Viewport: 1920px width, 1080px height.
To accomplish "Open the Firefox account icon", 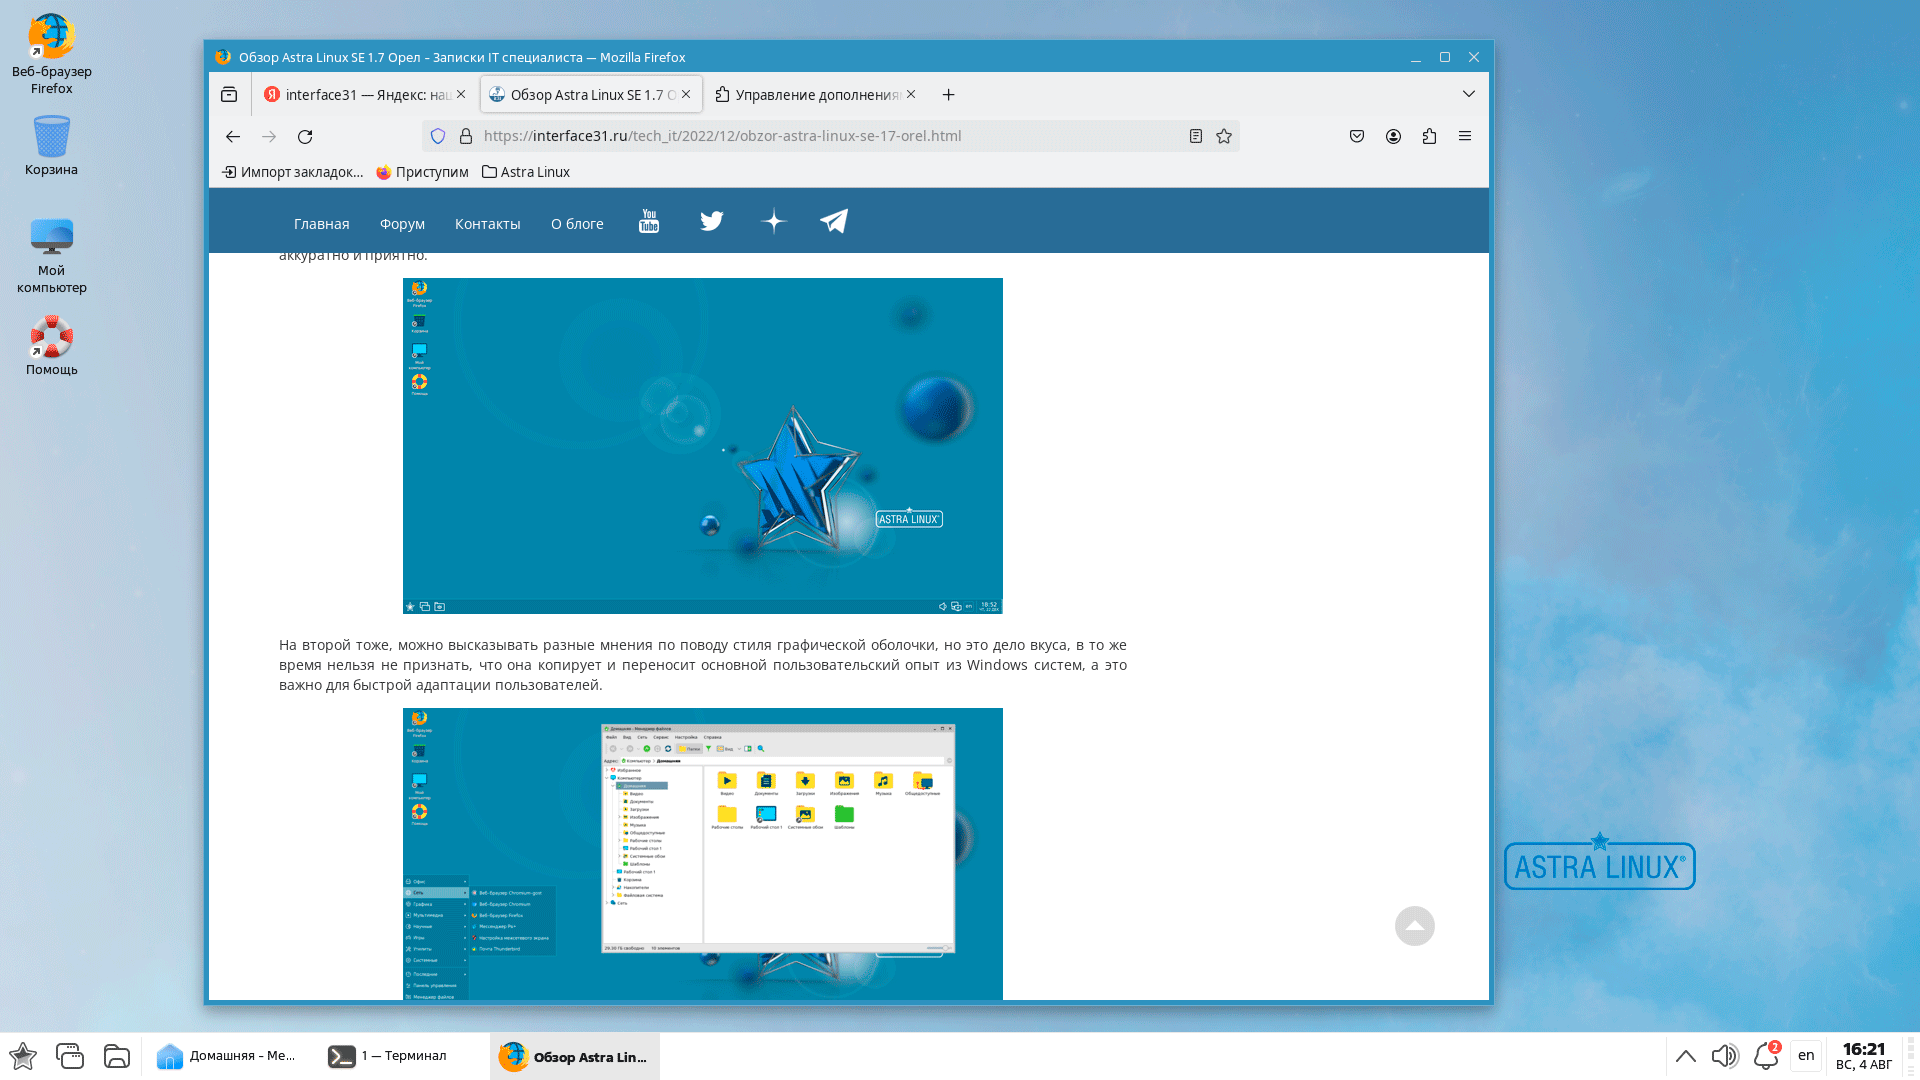I will point(1393,136).
